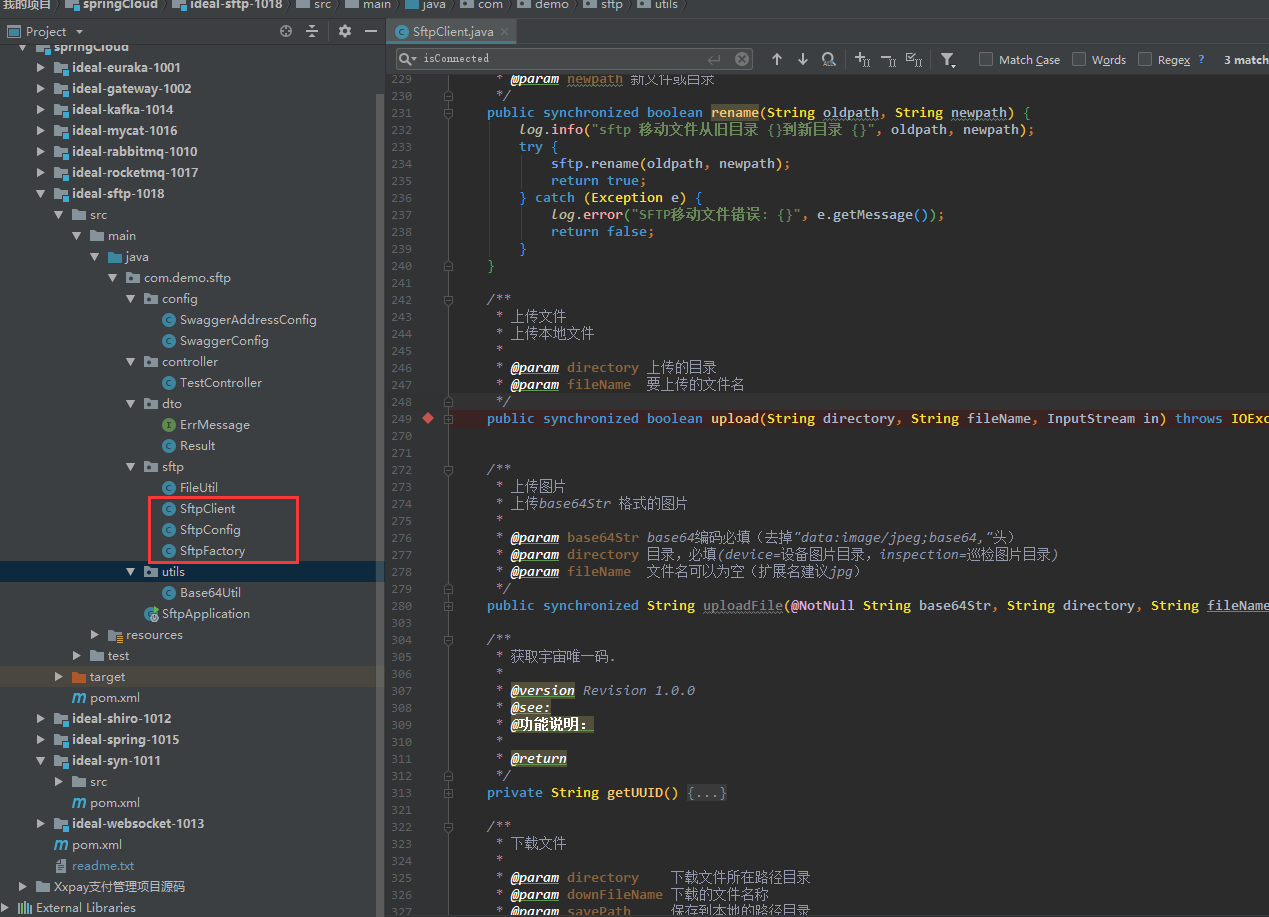1269x917 pixels.
Task: Clear the search field with X icon
Action: coord(742,59)
